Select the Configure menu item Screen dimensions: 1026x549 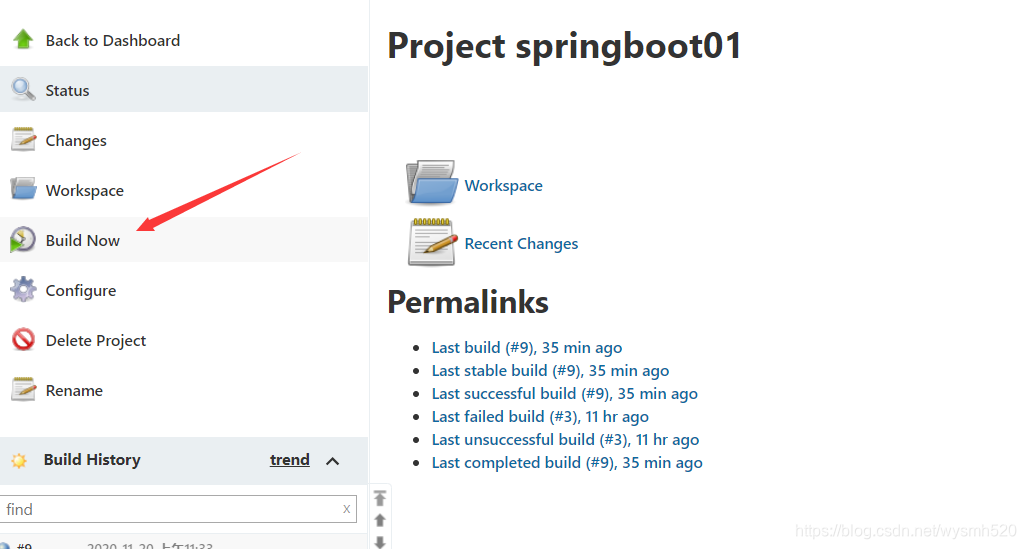point(80,291)
